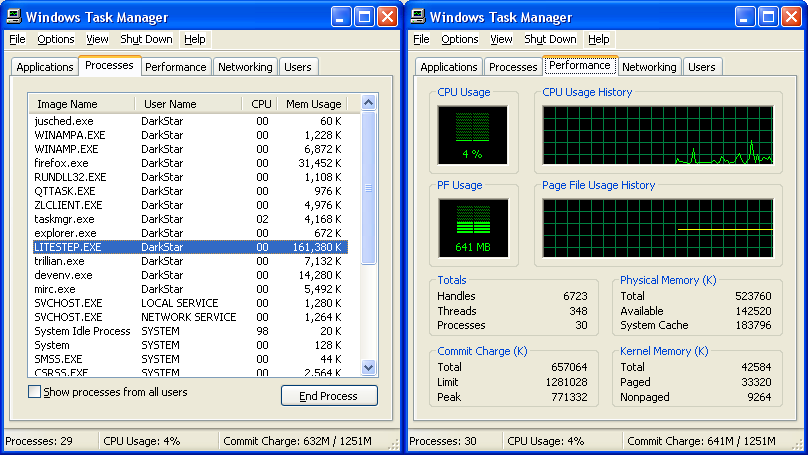The image size is (808, 455).
Task: Switch to Applications tab in right window
Action: click(x=449, y=67)
